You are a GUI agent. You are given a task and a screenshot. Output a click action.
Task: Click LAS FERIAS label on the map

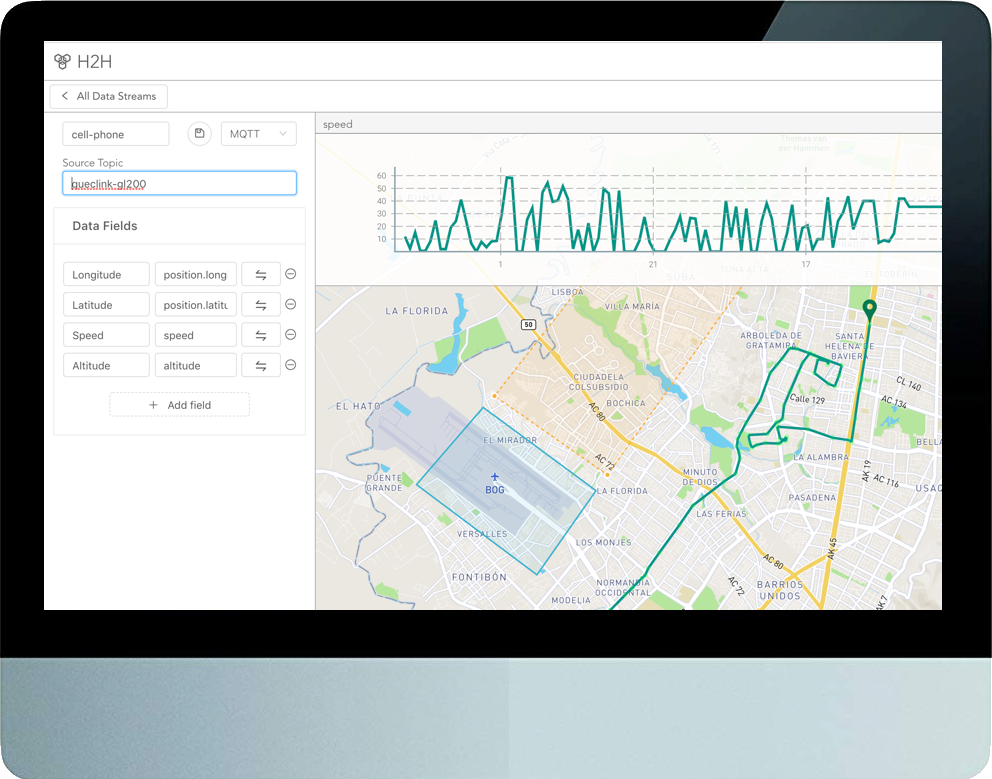tap(721, 514)
